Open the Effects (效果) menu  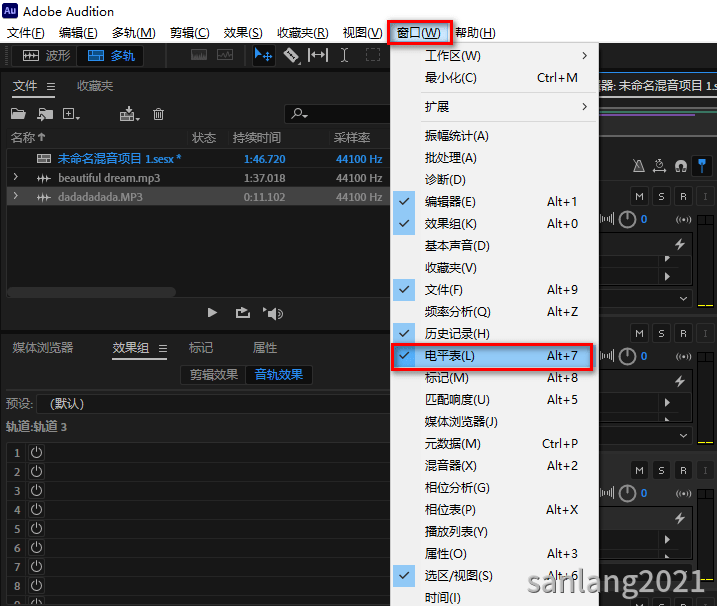tap(243, 33)
